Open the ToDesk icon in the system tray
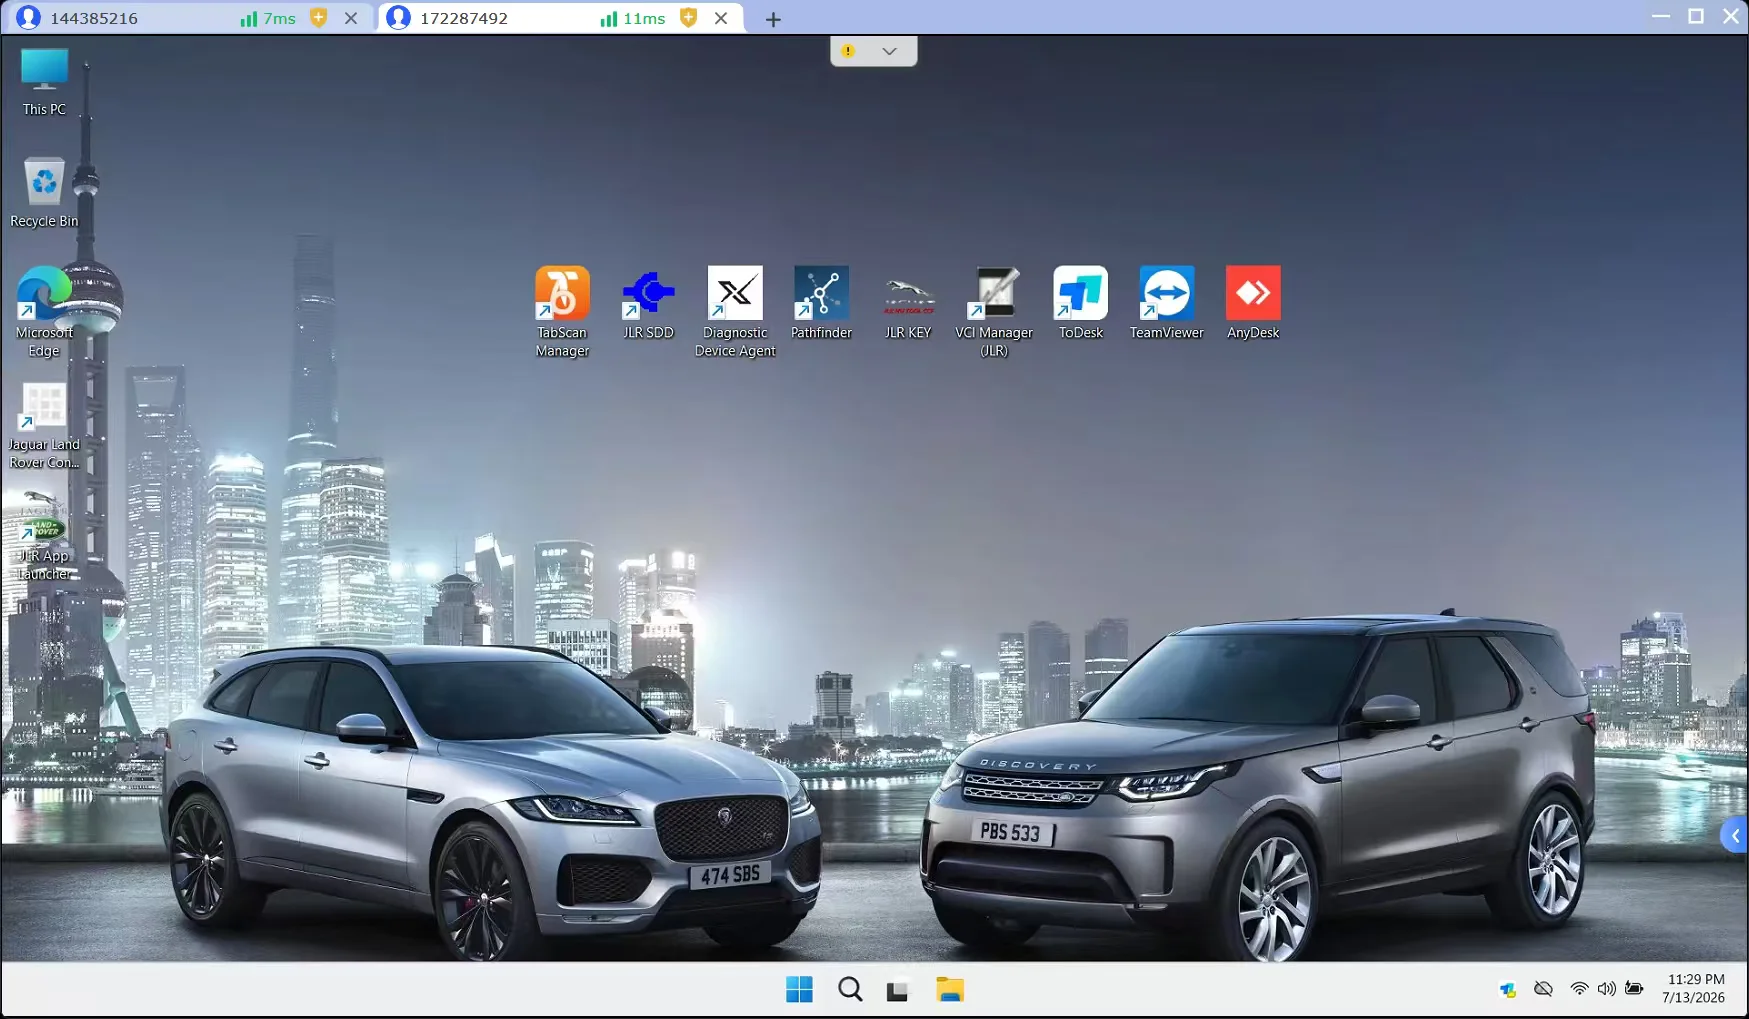 [x=1508, y=990]
